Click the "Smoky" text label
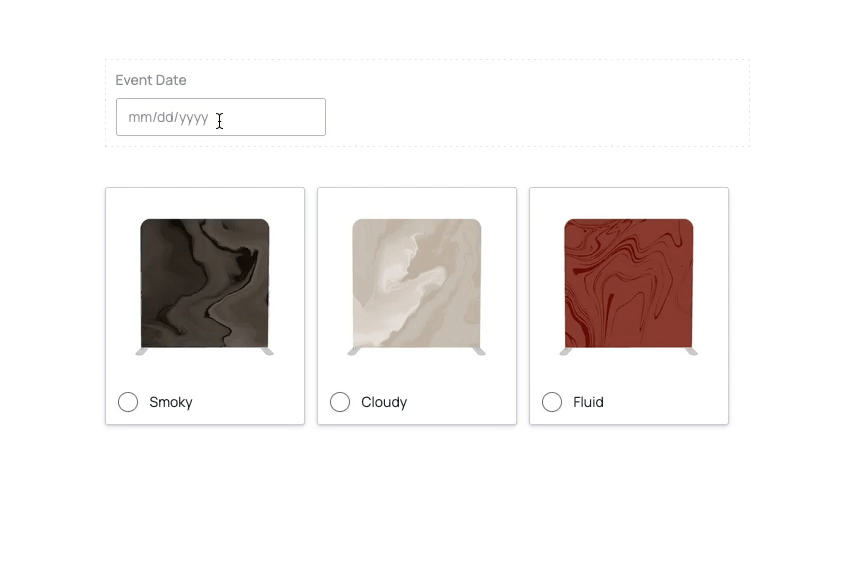This screenshot has width=850, height=578. [171, 402]
